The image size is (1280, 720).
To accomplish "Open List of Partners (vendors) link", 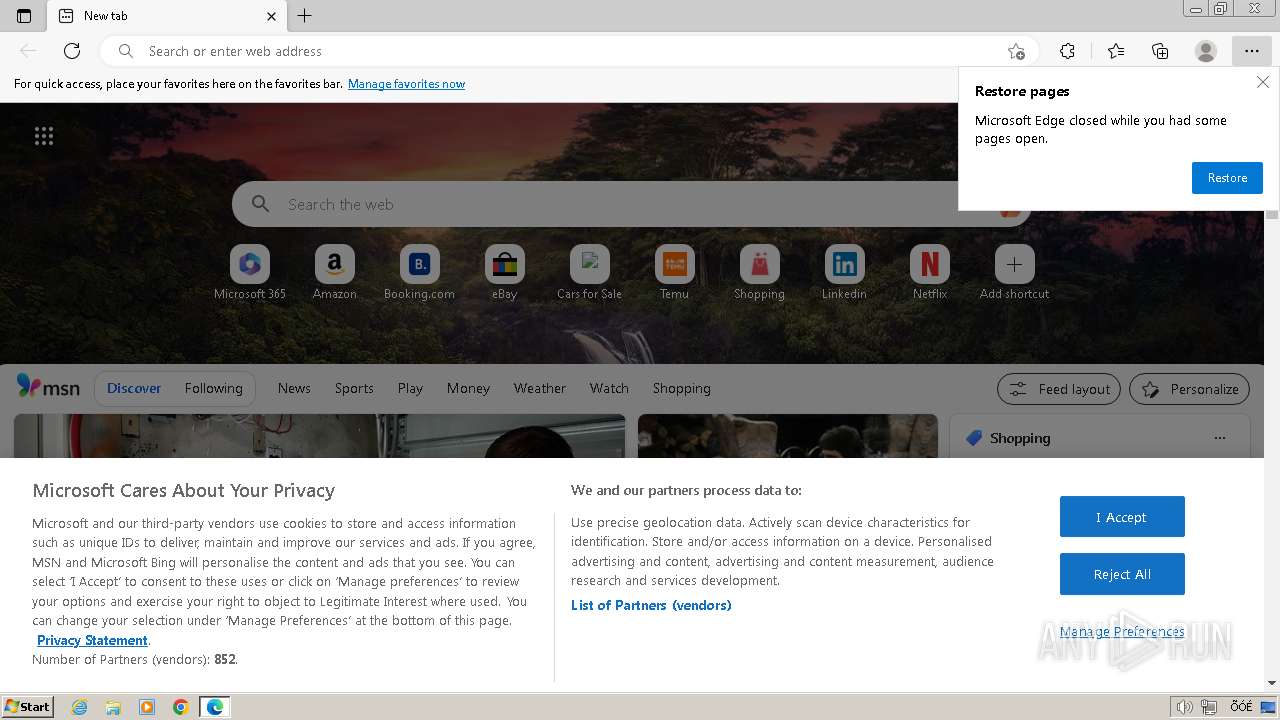I will 651,605.
